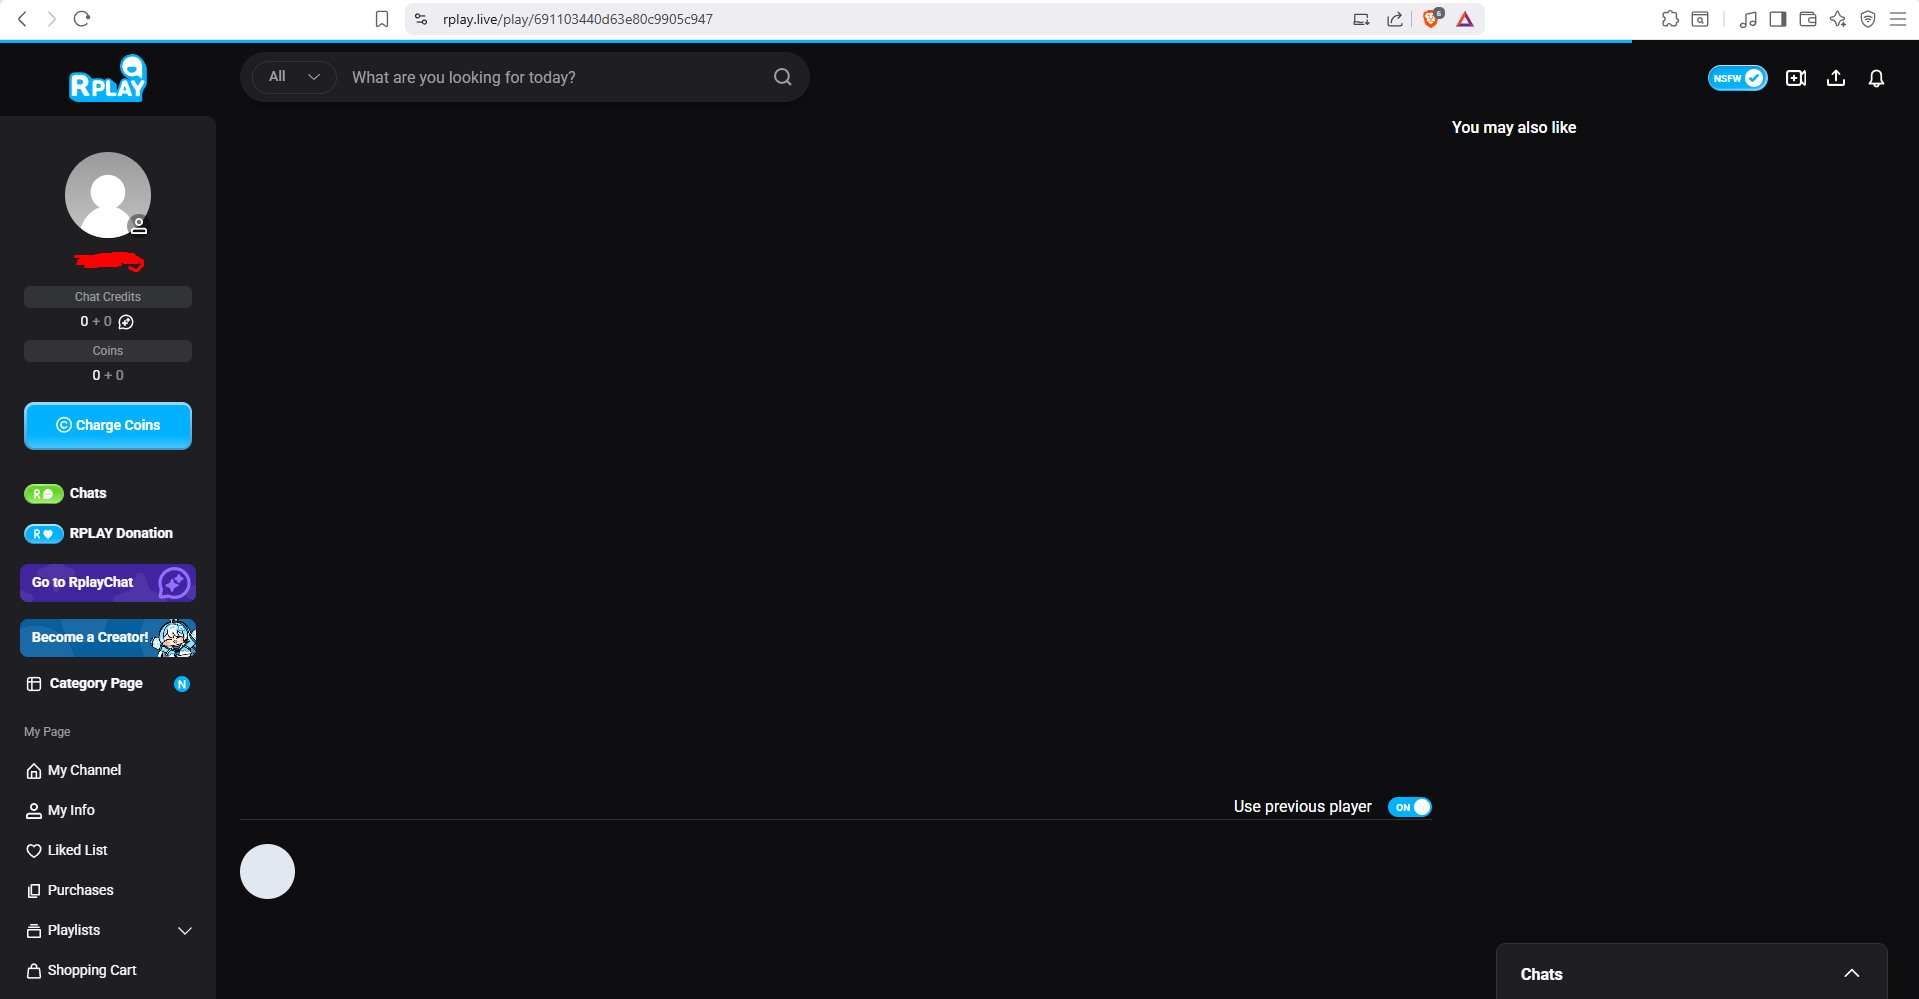Open RPLAY Donation from the sidebar
The image size is (1919, 999).
(99, 534)
